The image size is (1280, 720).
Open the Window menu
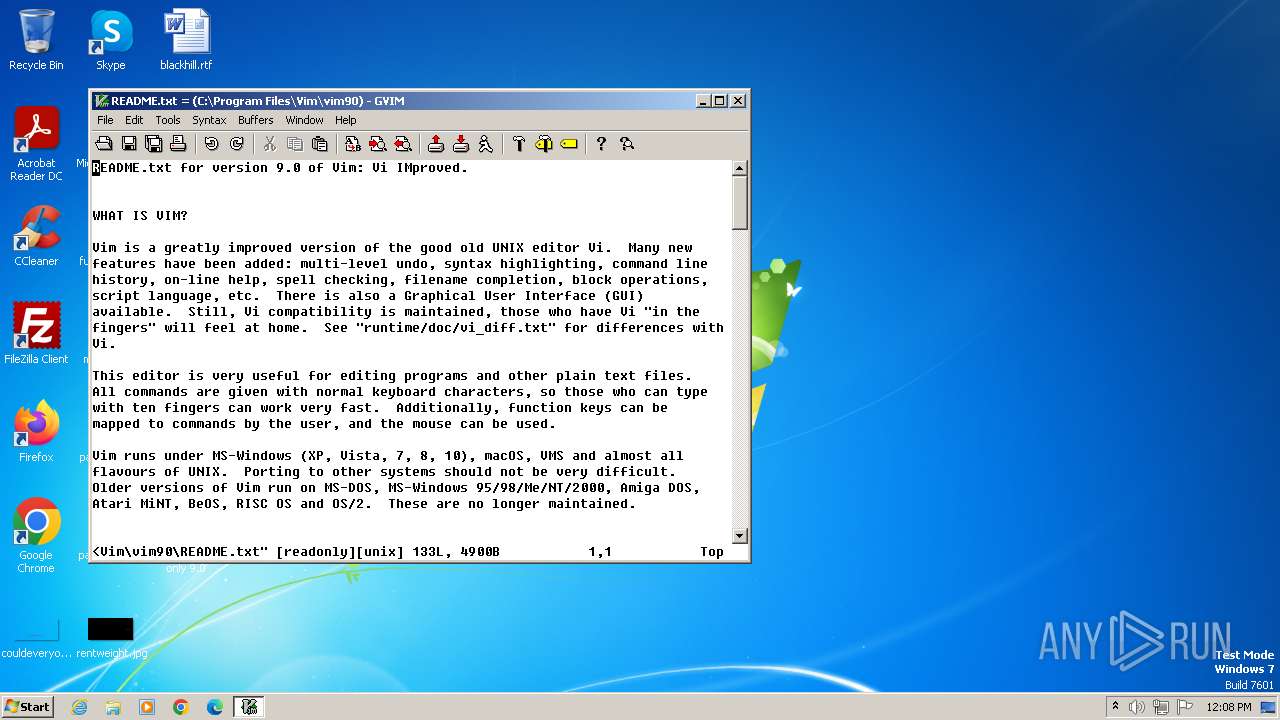click(304, 120)
